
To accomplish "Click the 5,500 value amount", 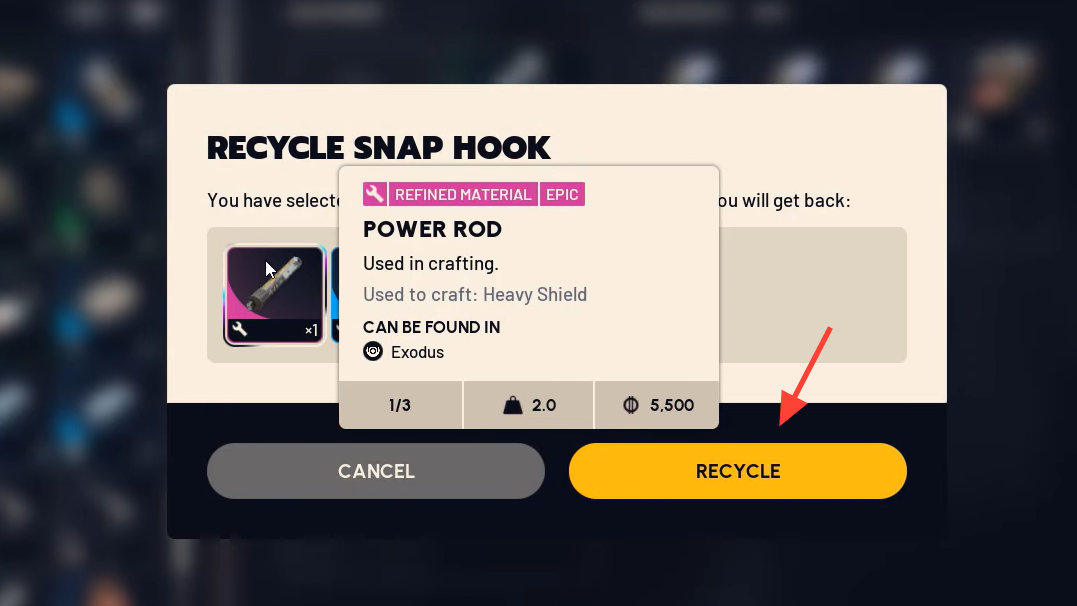I will (672, 405).
